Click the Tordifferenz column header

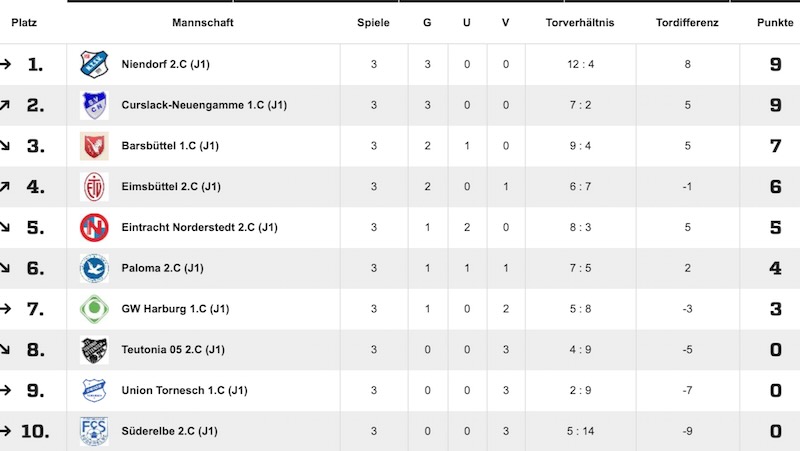pos(687,22)
